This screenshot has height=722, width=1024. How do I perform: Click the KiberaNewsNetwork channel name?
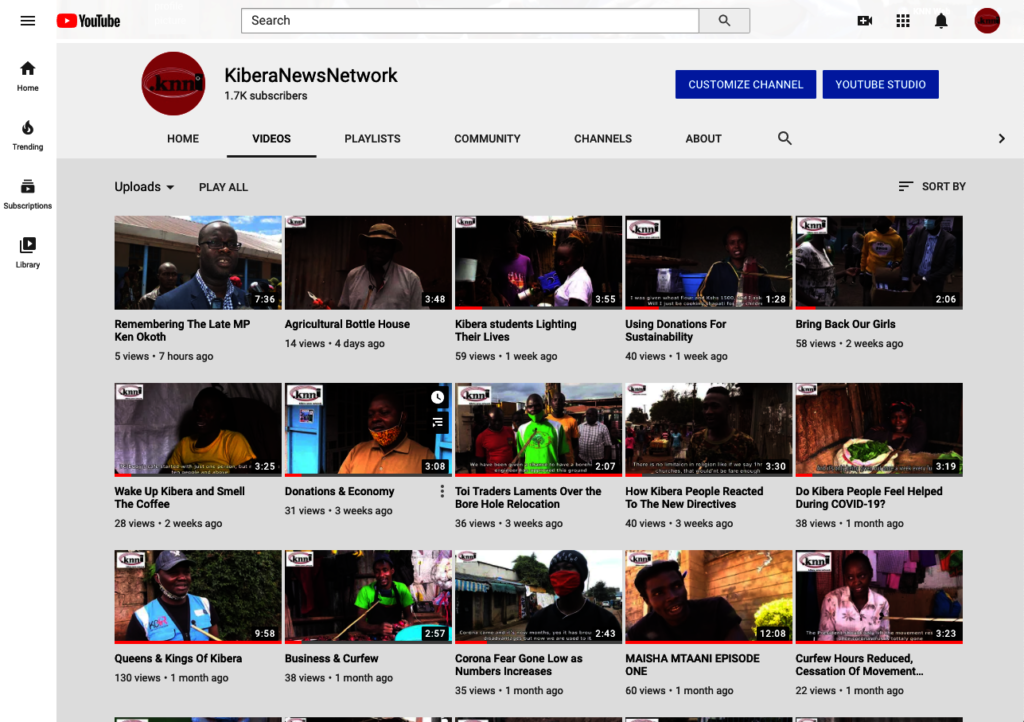pos(311,76)
